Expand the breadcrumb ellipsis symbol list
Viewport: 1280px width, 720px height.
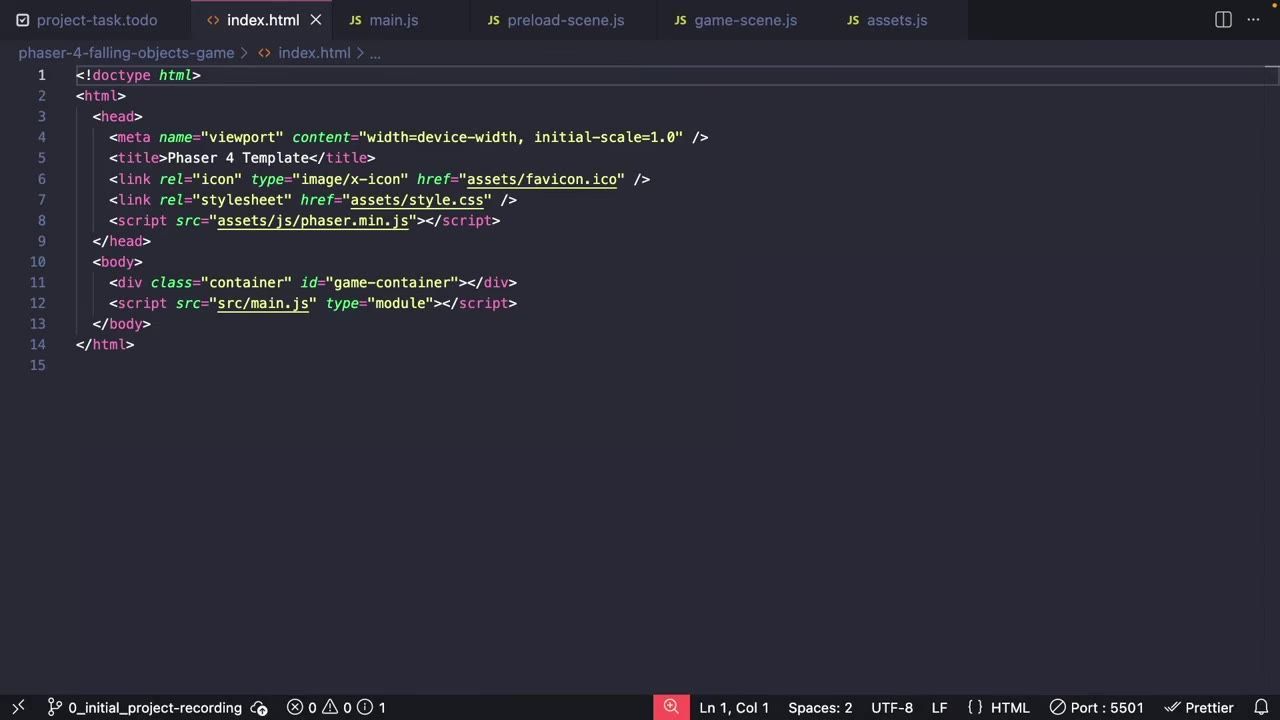[375, 53]
